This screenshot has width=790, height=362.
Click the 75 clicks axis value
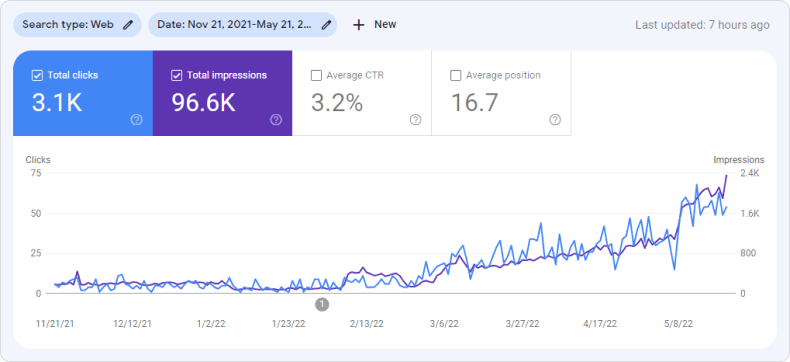click(35, 173)
